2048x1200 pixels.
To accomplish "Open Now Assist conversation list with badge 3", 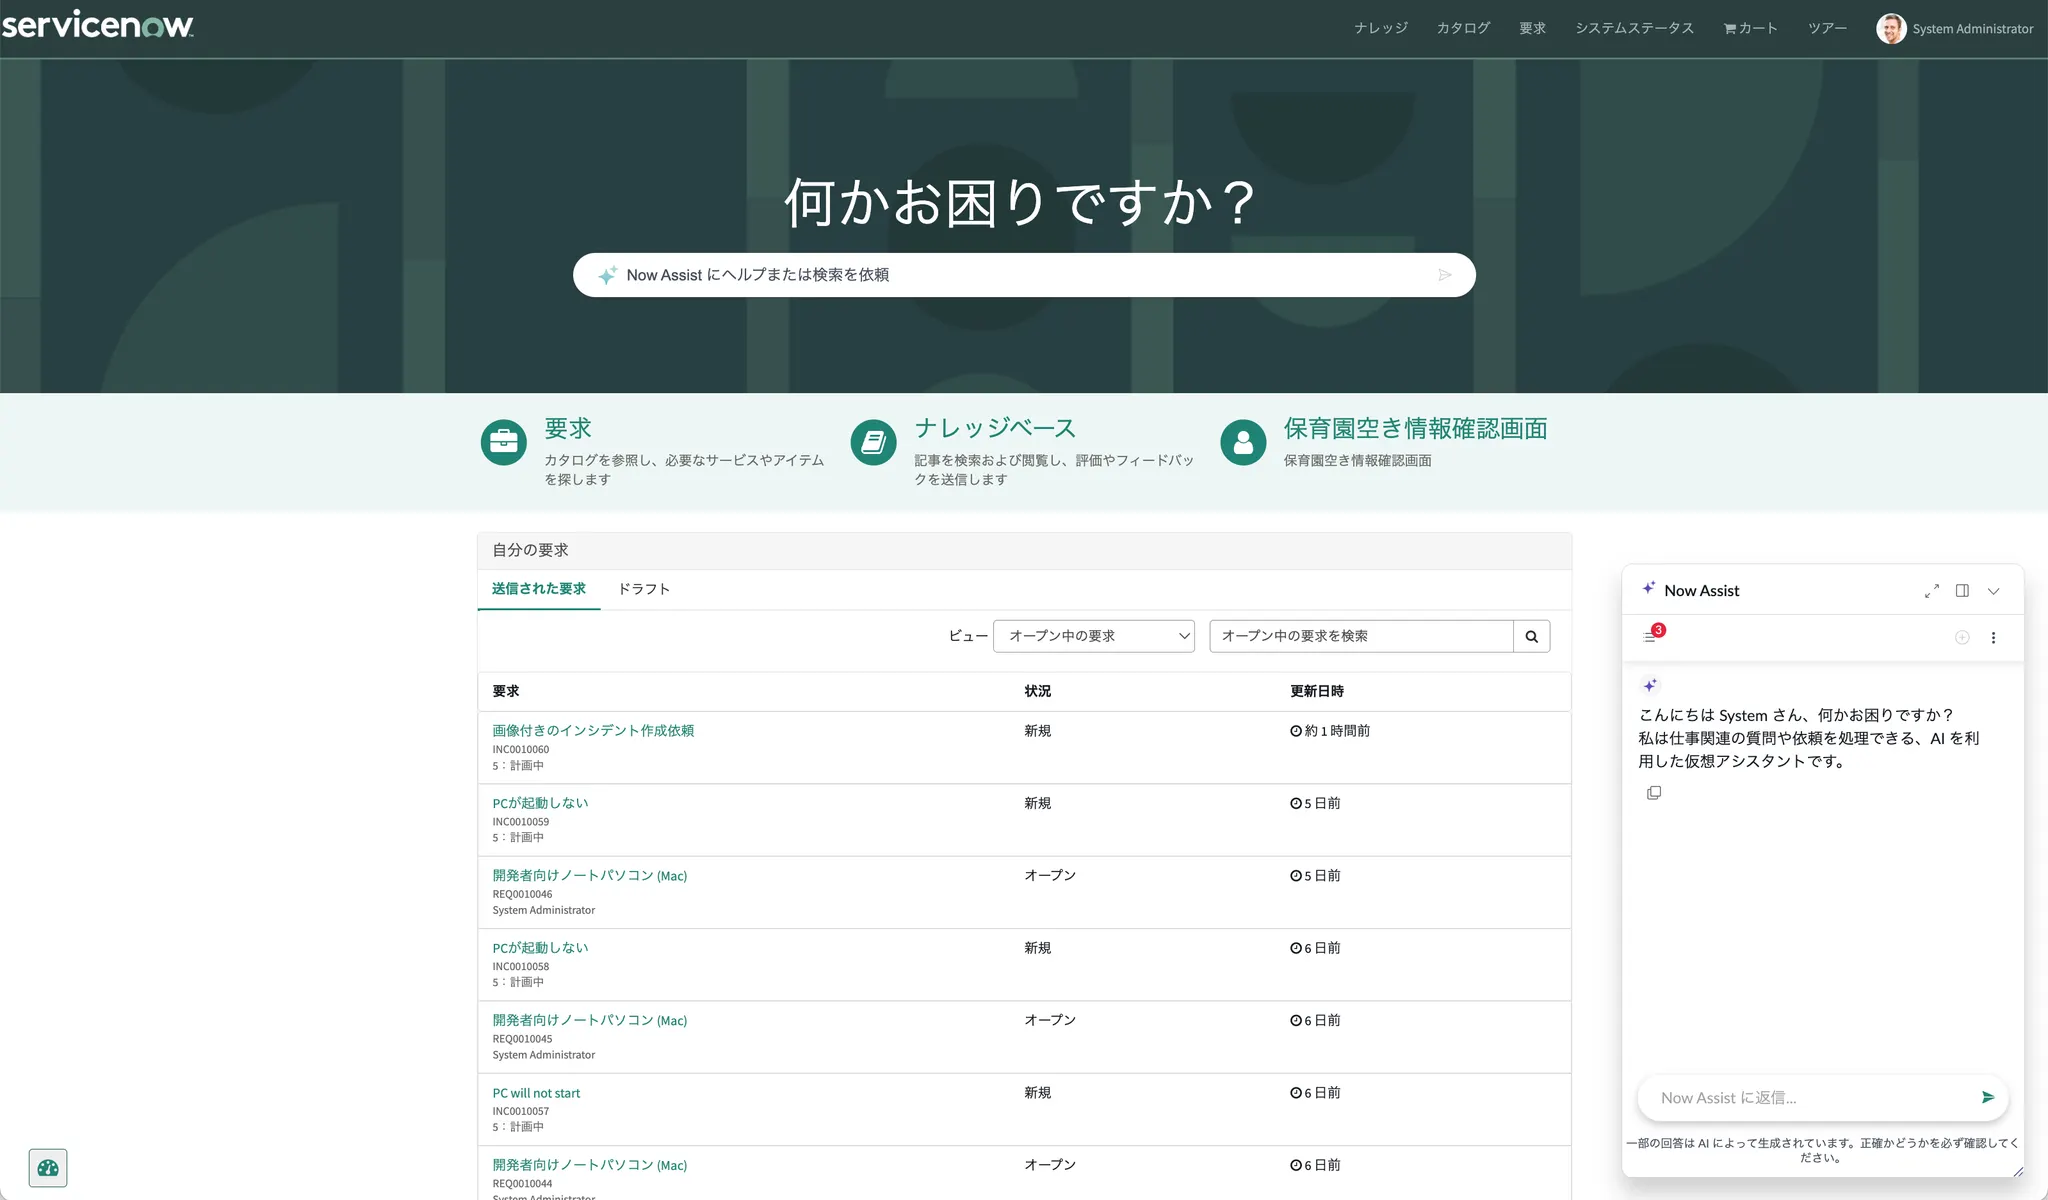I will [x=1651, y=636].
